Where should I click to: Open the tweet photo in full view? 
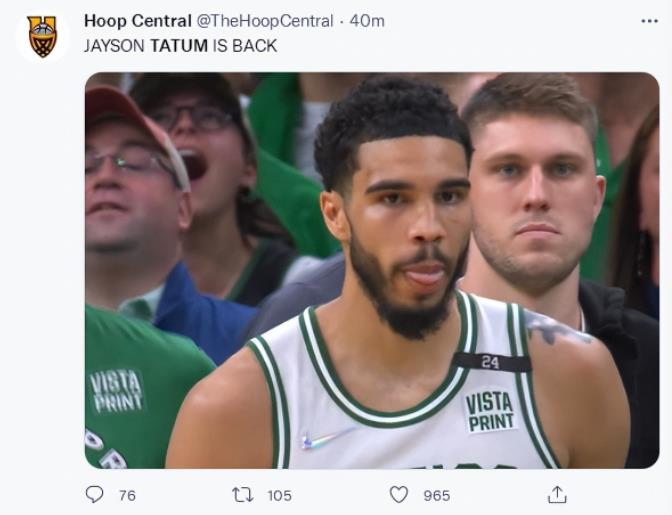(372, 270)
